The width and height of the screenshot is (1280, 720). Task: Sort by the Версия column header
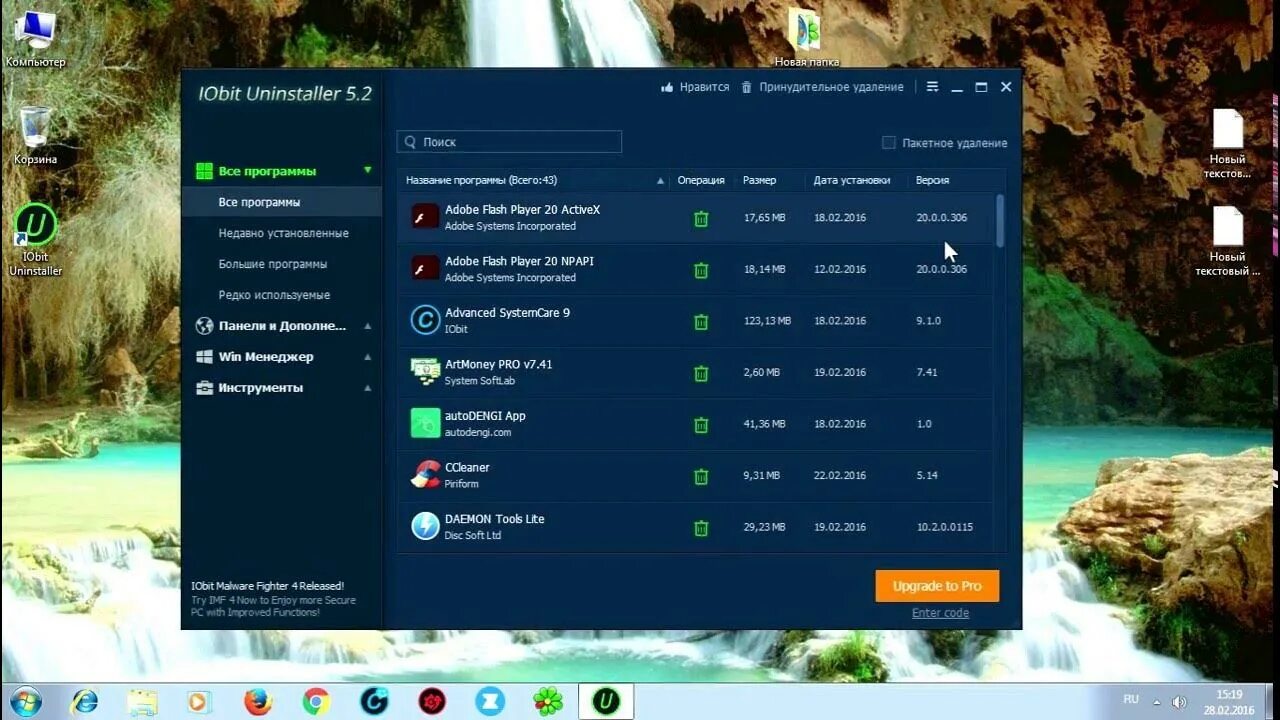tap(932, 180)
